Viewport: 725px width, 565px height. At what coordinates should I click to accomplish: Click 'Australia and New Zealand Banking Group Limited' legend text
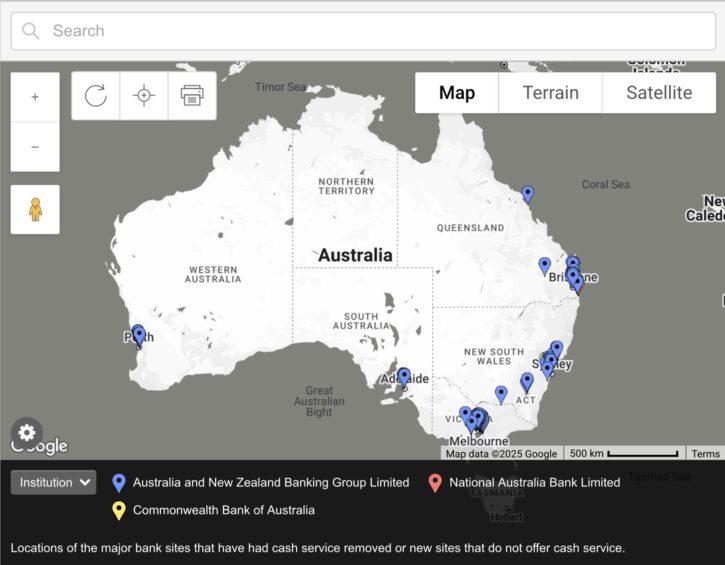(x=271, y=482)
